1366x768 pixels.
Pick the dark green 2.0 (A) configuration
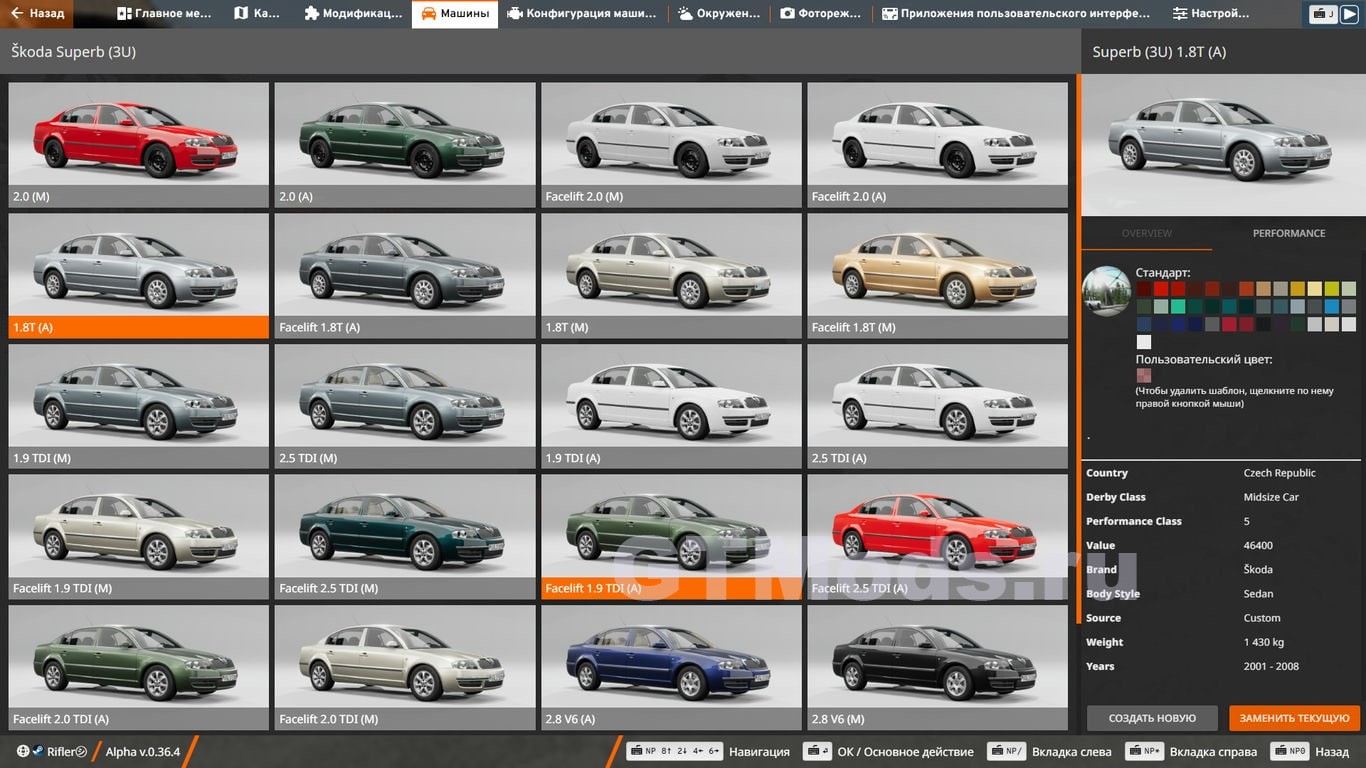(405, 145)
